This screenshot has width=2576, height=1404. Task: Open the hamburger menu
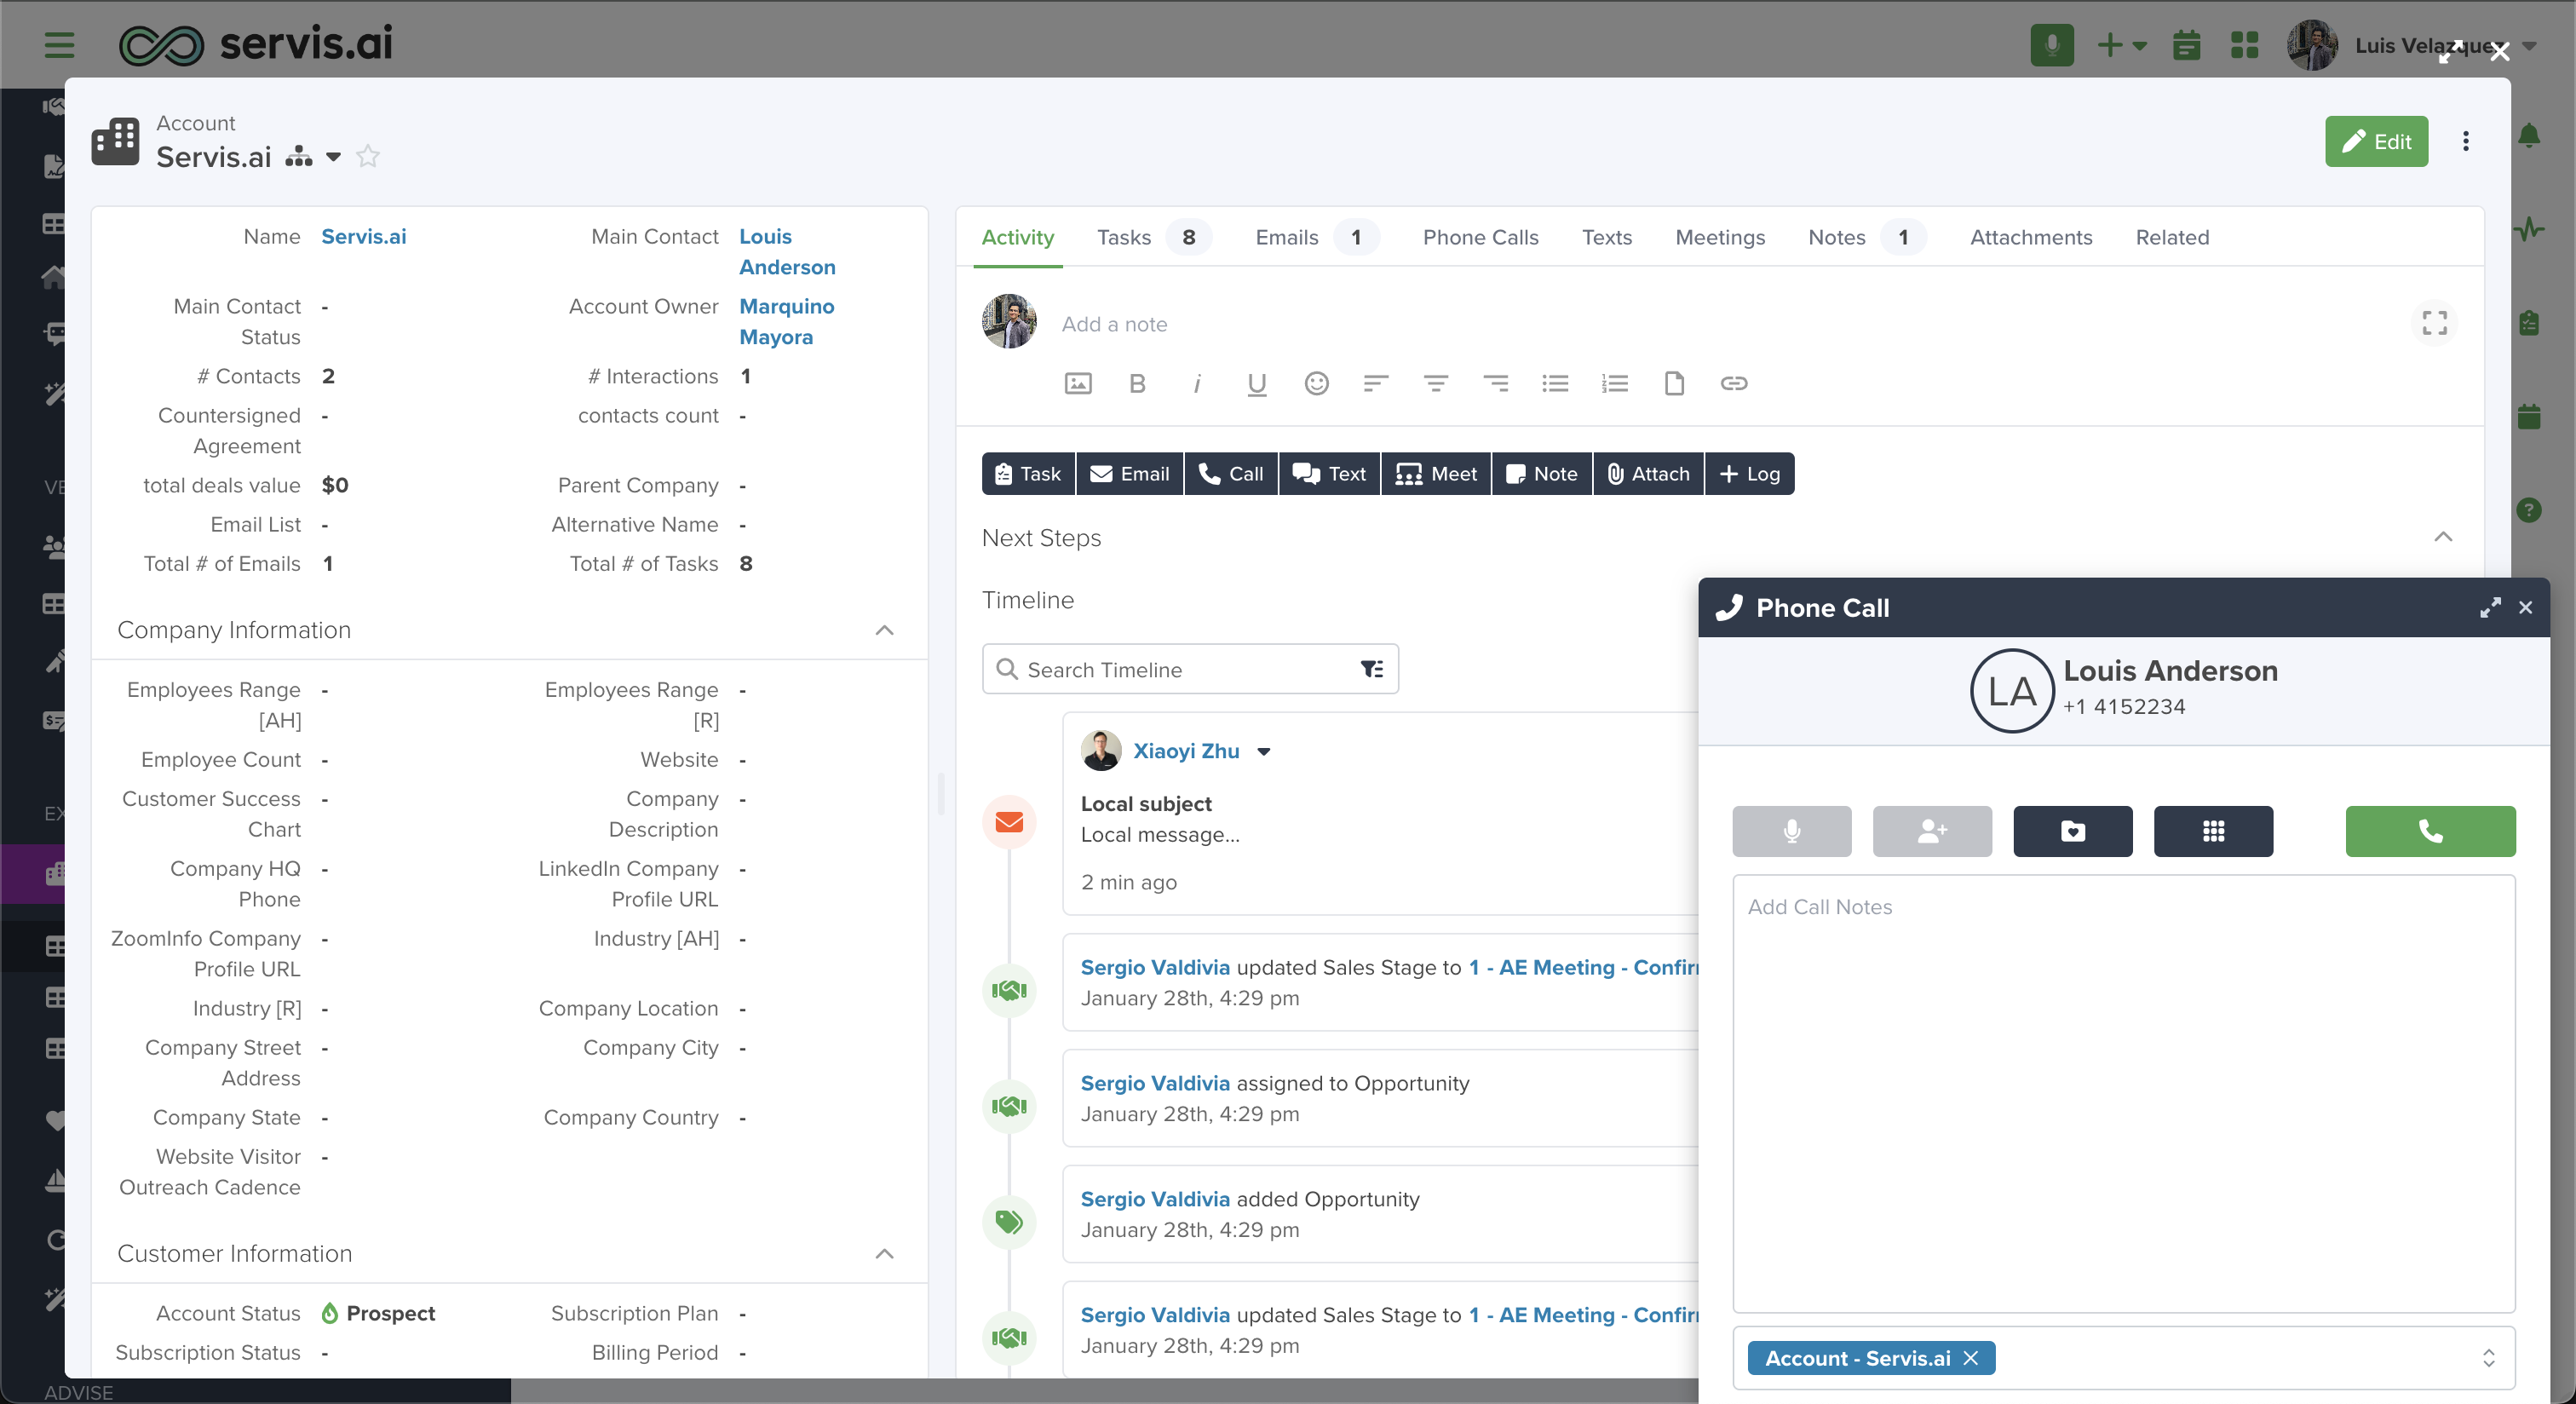[59, 45]
